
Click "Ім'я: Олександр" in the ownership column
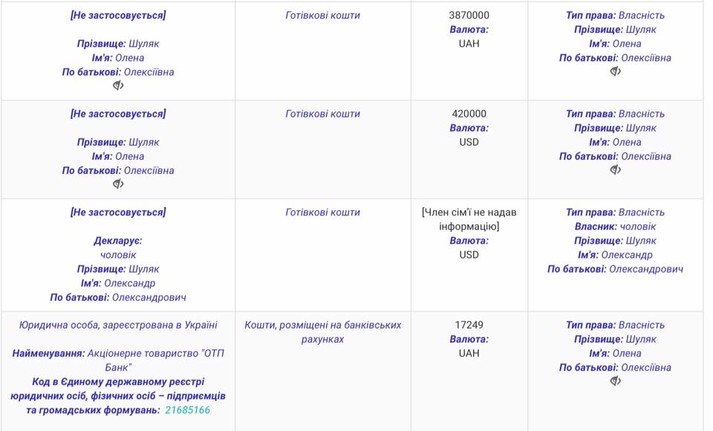[615, 255]
